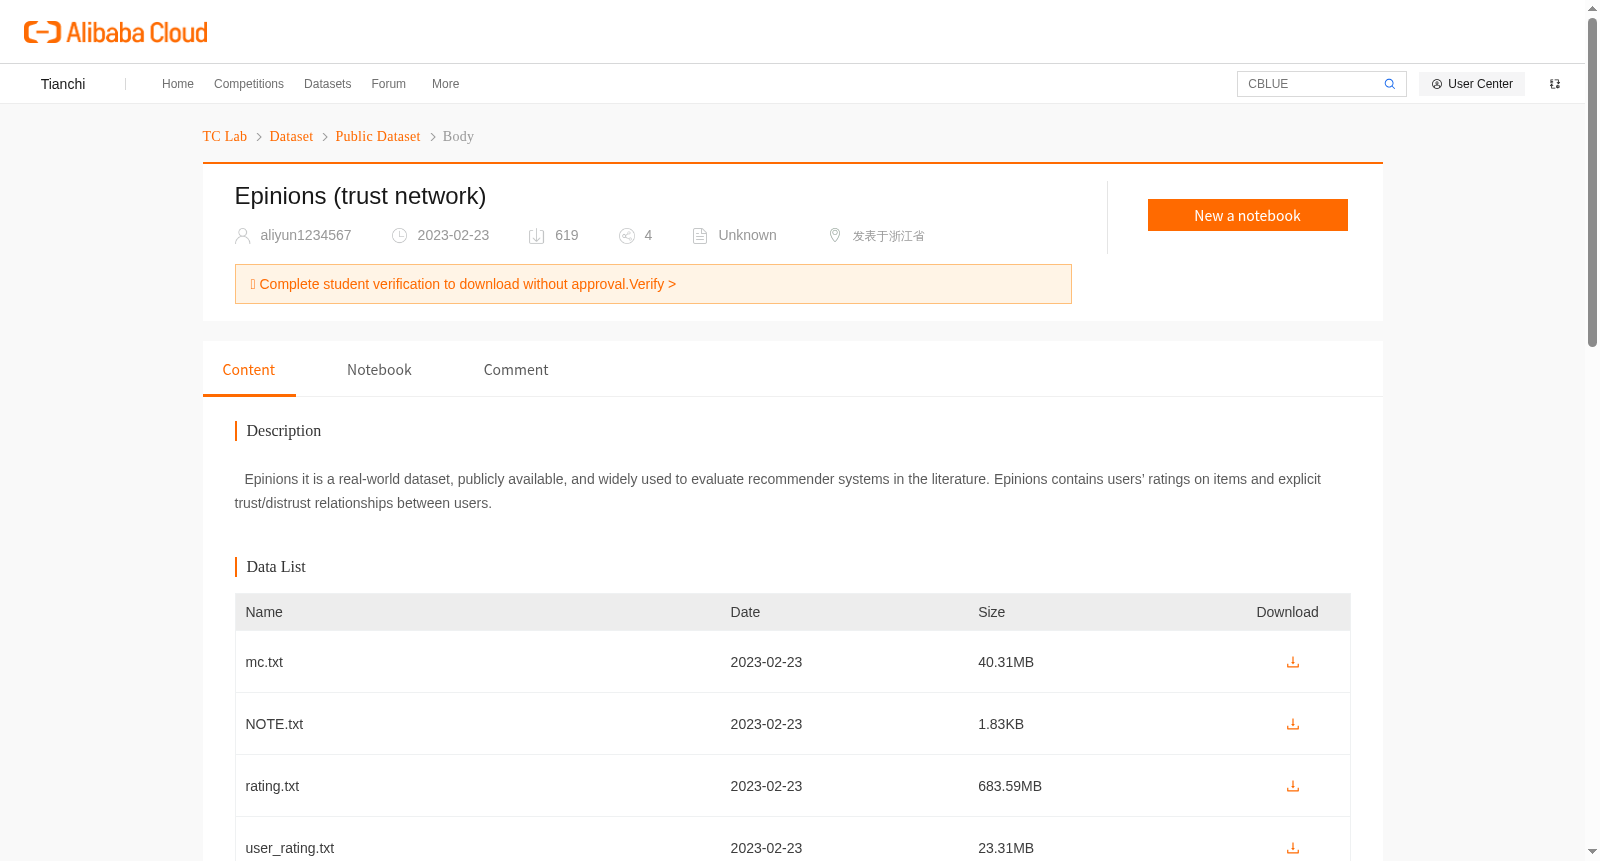Click the publish date clock icon
Viewport: 1600px width, 861px height.
(399, 236)
